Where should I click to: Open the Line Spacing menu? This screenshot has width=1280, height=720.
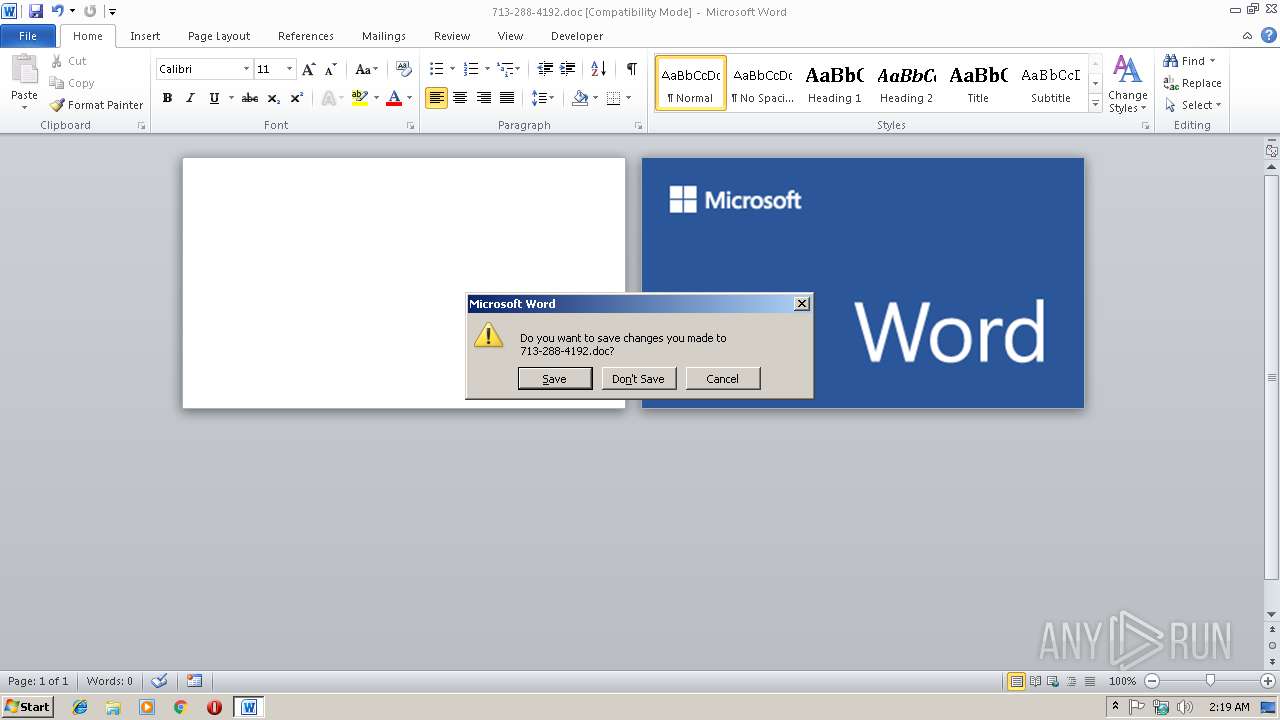(x=542, y=98)
